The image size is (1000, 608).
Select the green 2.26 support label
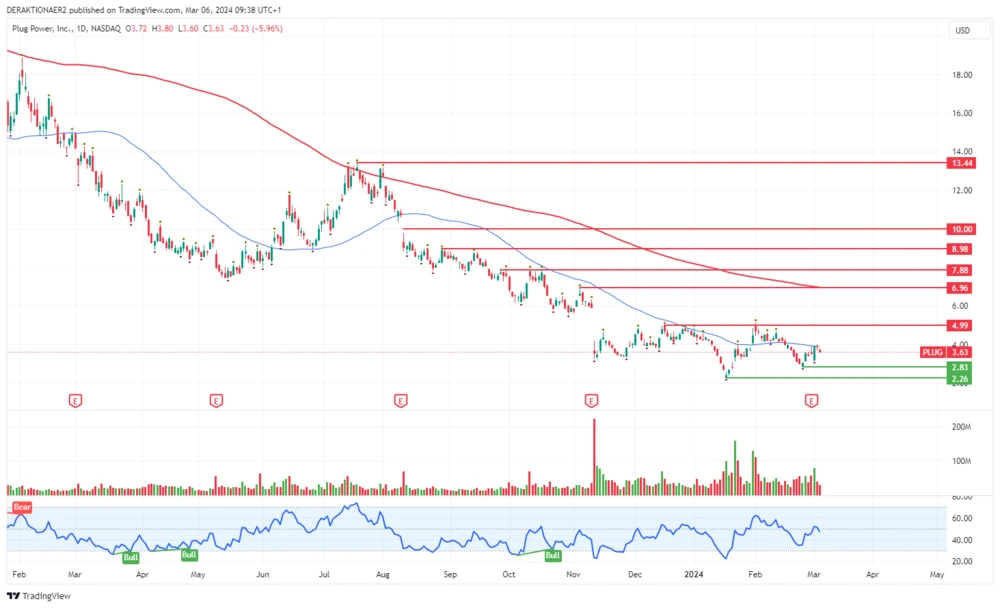point(960,379)
